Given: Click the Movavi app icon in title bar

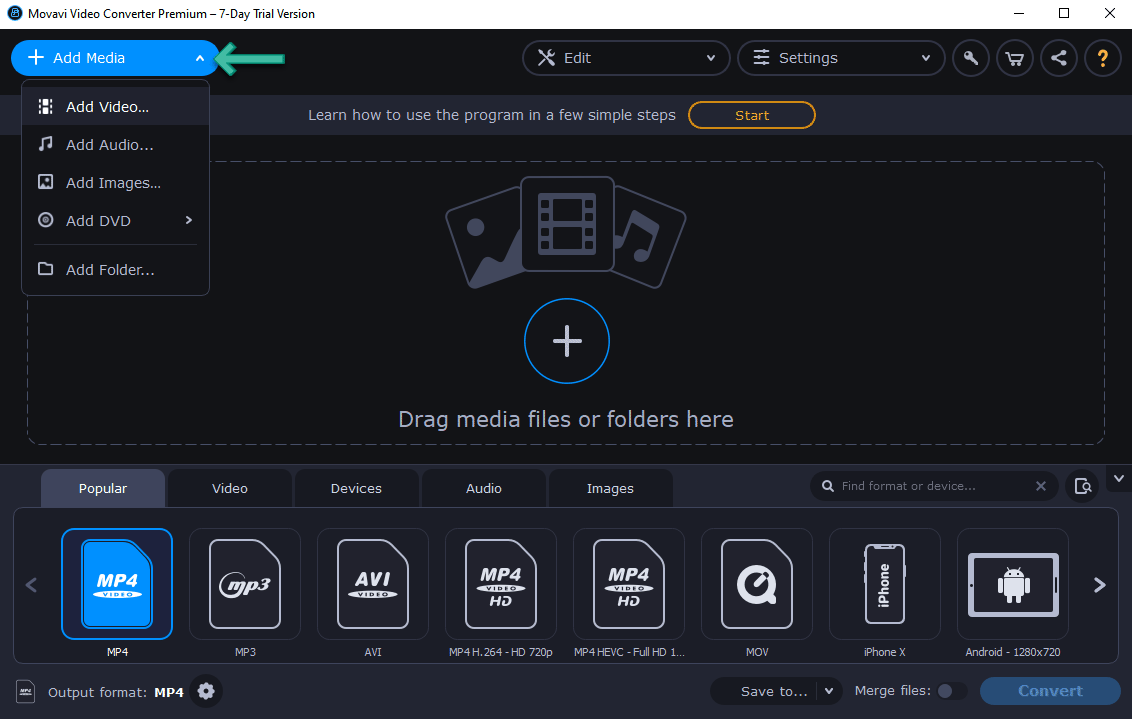Looking at the screenshot, I should [14, 14].
